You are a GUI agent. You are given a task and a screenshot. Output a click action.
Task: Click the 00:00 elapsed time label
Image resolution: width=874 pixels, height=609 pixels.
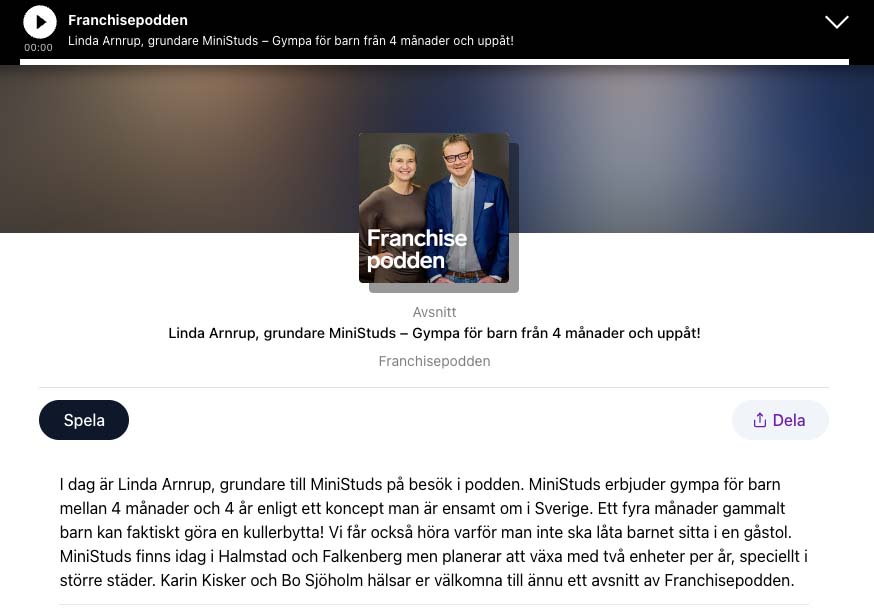pos(38,48)
